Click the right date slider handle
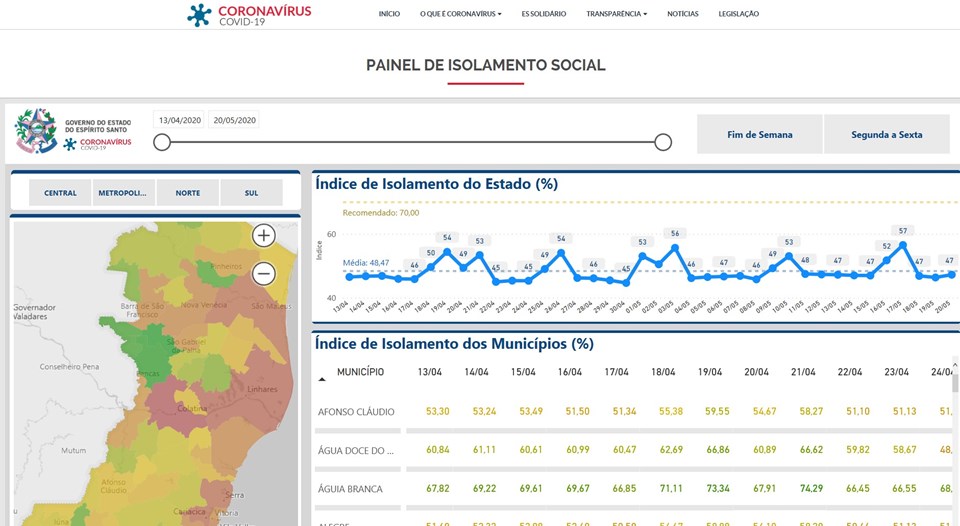960x526 pixels. point(662,142)
